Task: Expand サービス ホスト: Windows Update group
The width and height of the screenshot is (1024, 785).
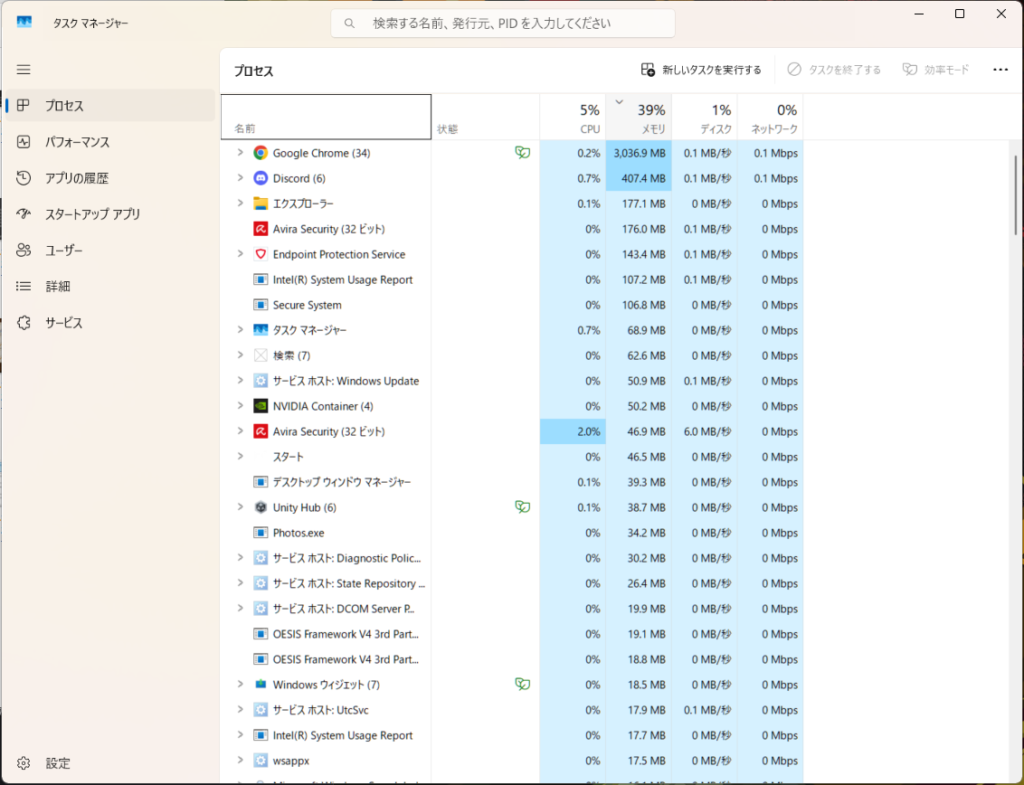Action: (x=240, y=381)
